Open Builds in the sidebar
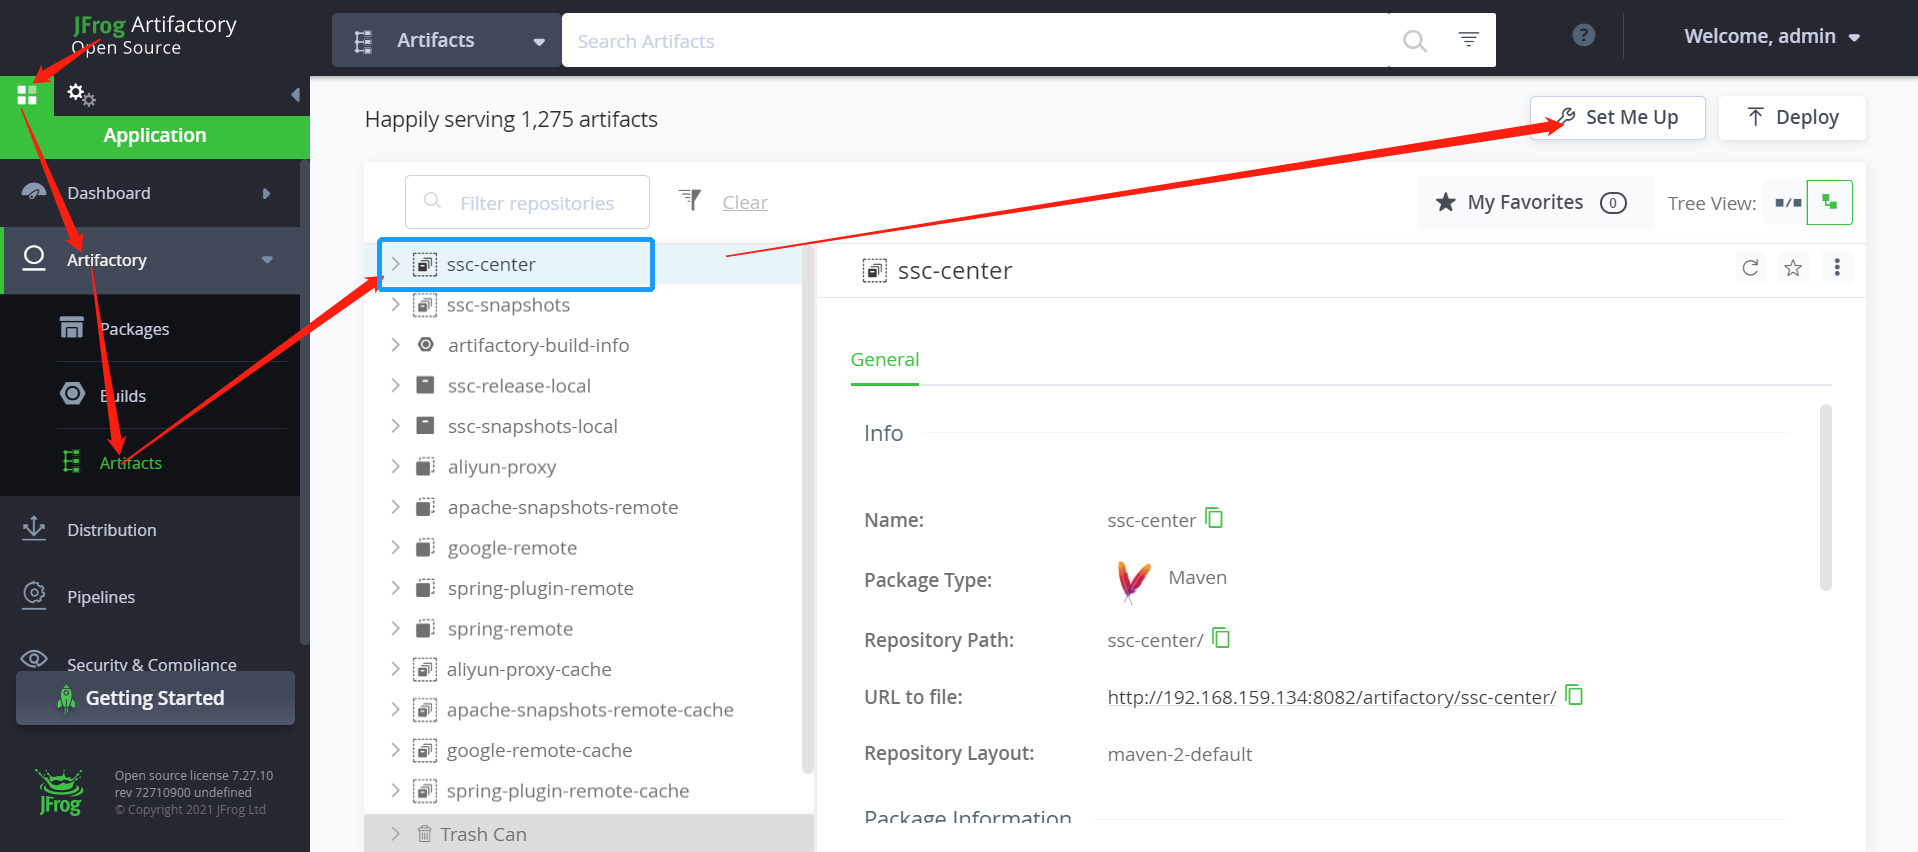The height and width of the screenshot is (852, 1918). [123, 396]
